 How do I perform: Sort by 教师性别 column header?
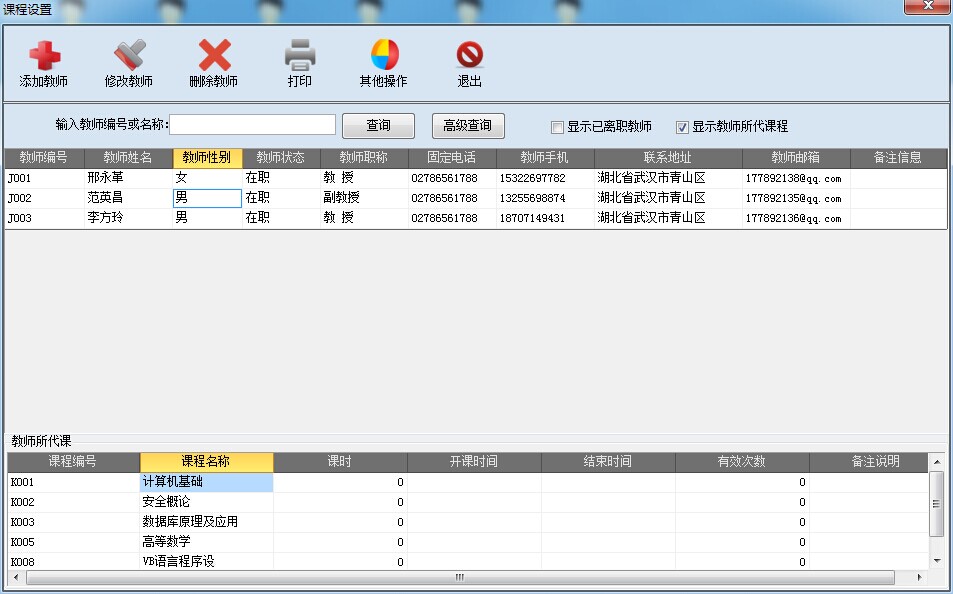point(207,158)
